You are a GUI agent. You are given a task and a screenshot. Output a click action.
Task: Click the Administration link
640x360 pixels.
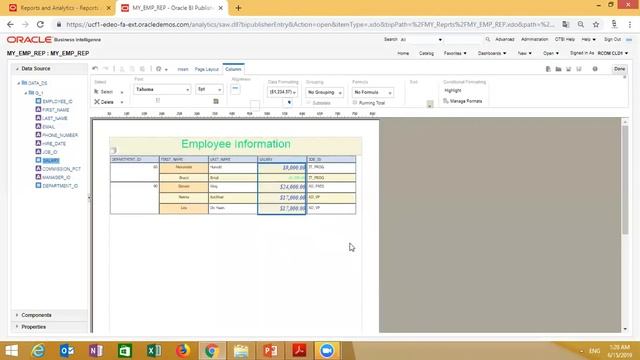[x=534, y=40]
